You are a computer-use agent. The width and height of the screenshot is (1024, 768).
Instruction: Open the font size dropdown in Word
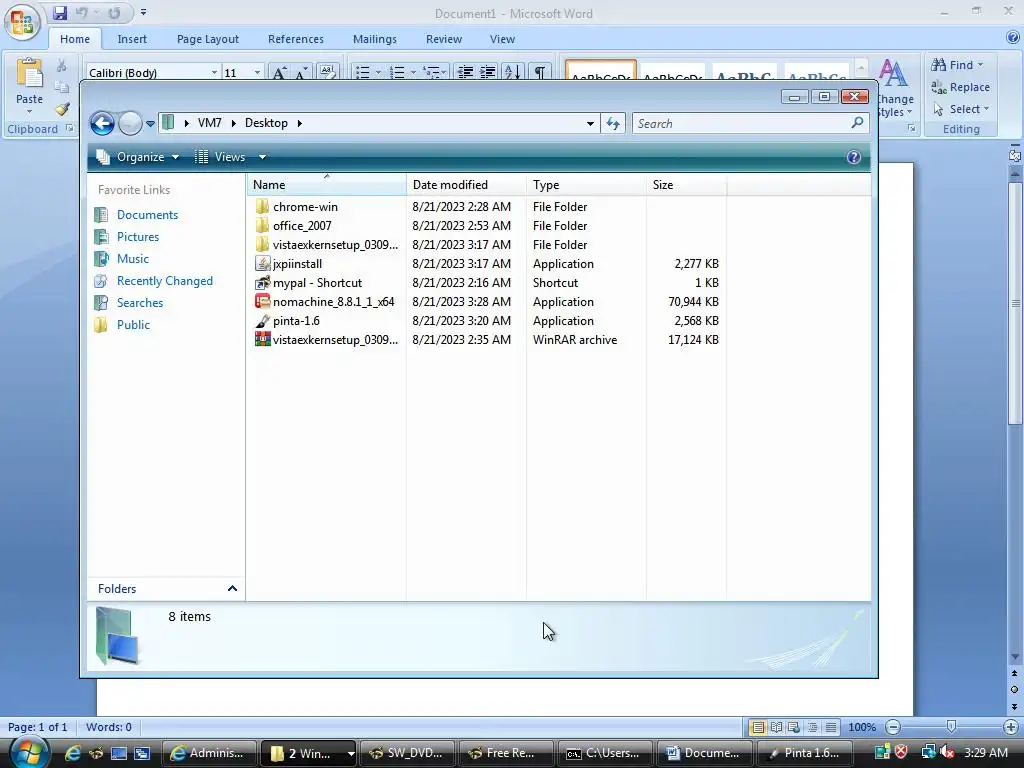click(x=257, y=72)
